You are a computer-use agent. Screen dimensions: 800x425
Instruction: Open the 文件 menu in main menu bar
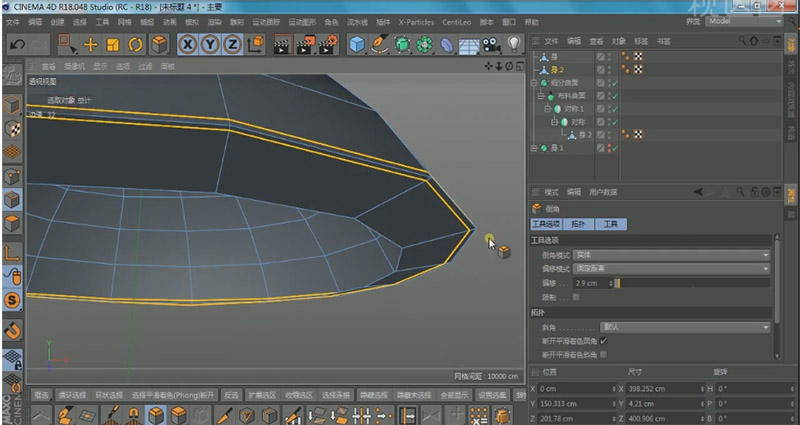[12, 22]
